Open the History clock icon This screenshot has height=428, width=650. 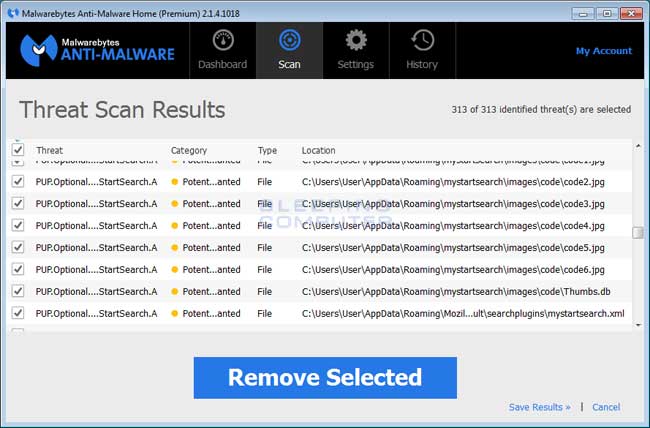tap(422, 40)
